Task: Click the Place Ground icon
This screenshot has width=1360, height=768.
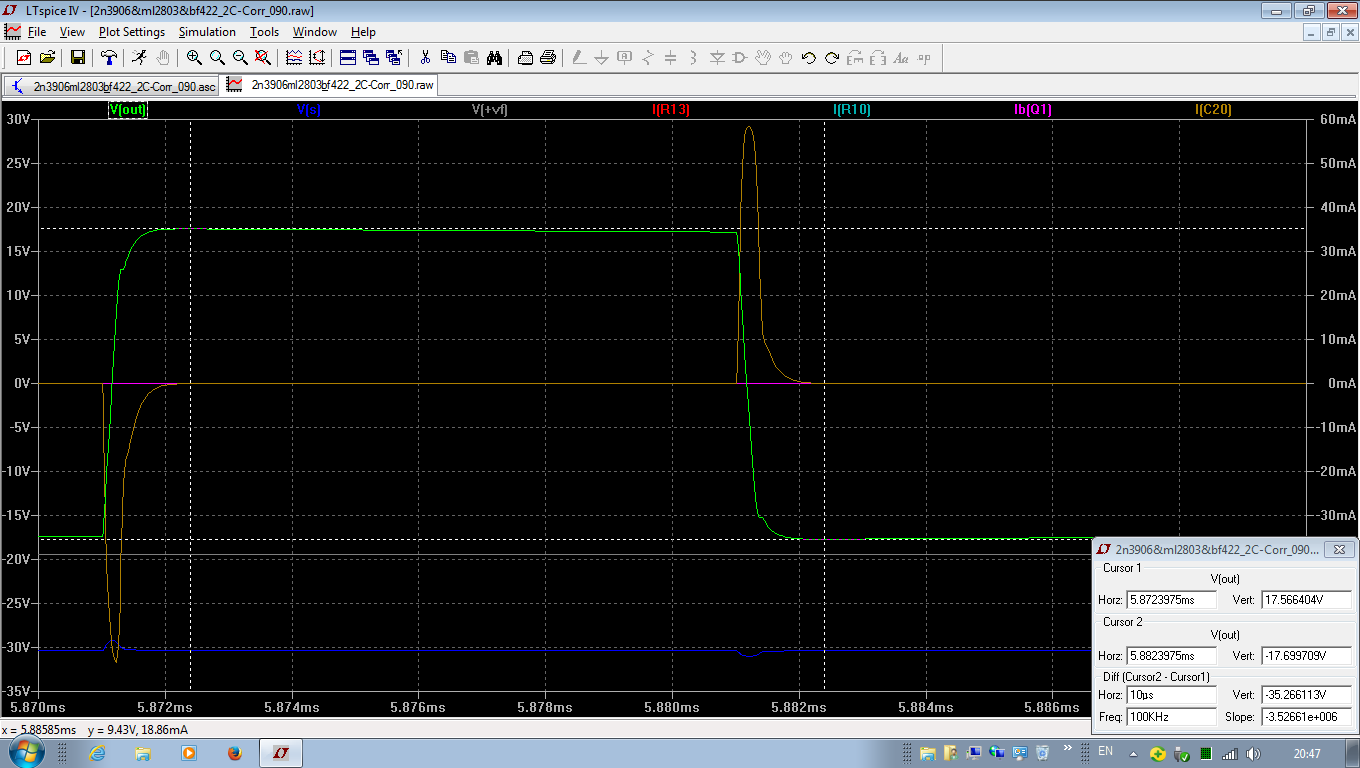Action: pyautogui.click(x=601, y=58)
